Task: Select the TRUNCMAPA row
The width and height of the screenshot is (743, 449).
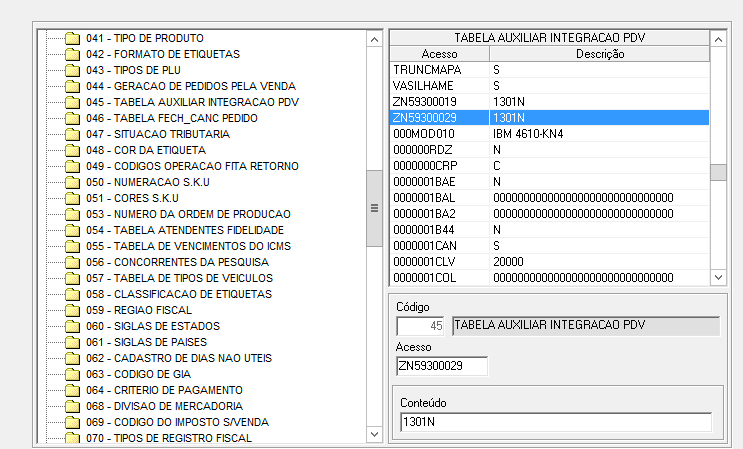Action: (x=550, y=70)
